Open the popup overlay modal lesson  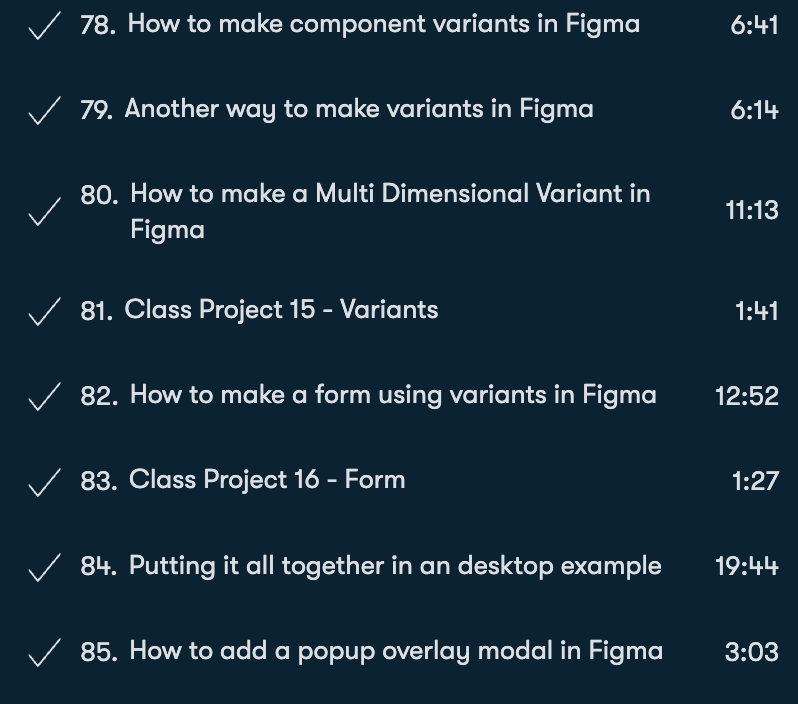pos(396,652)
